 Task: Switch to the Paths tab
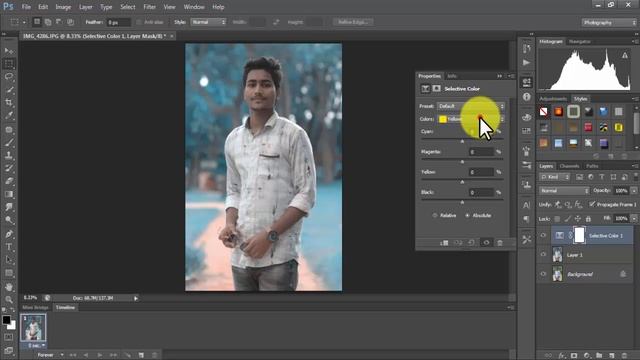pyautogui.click(x=592, y=166)
